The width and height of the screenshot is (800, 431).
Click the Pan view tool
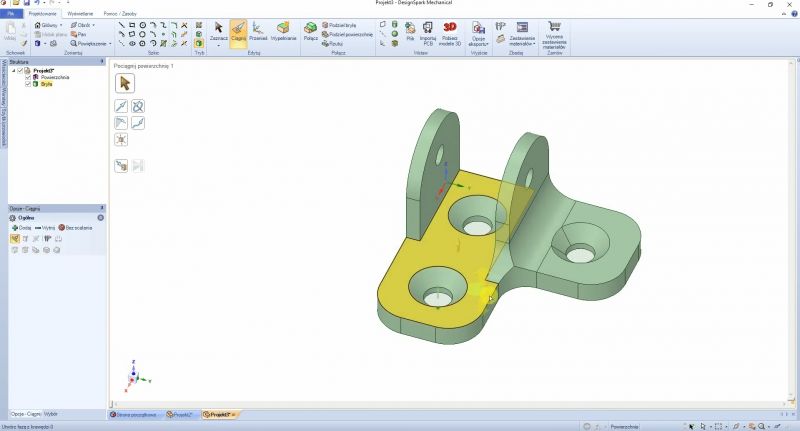78,34
